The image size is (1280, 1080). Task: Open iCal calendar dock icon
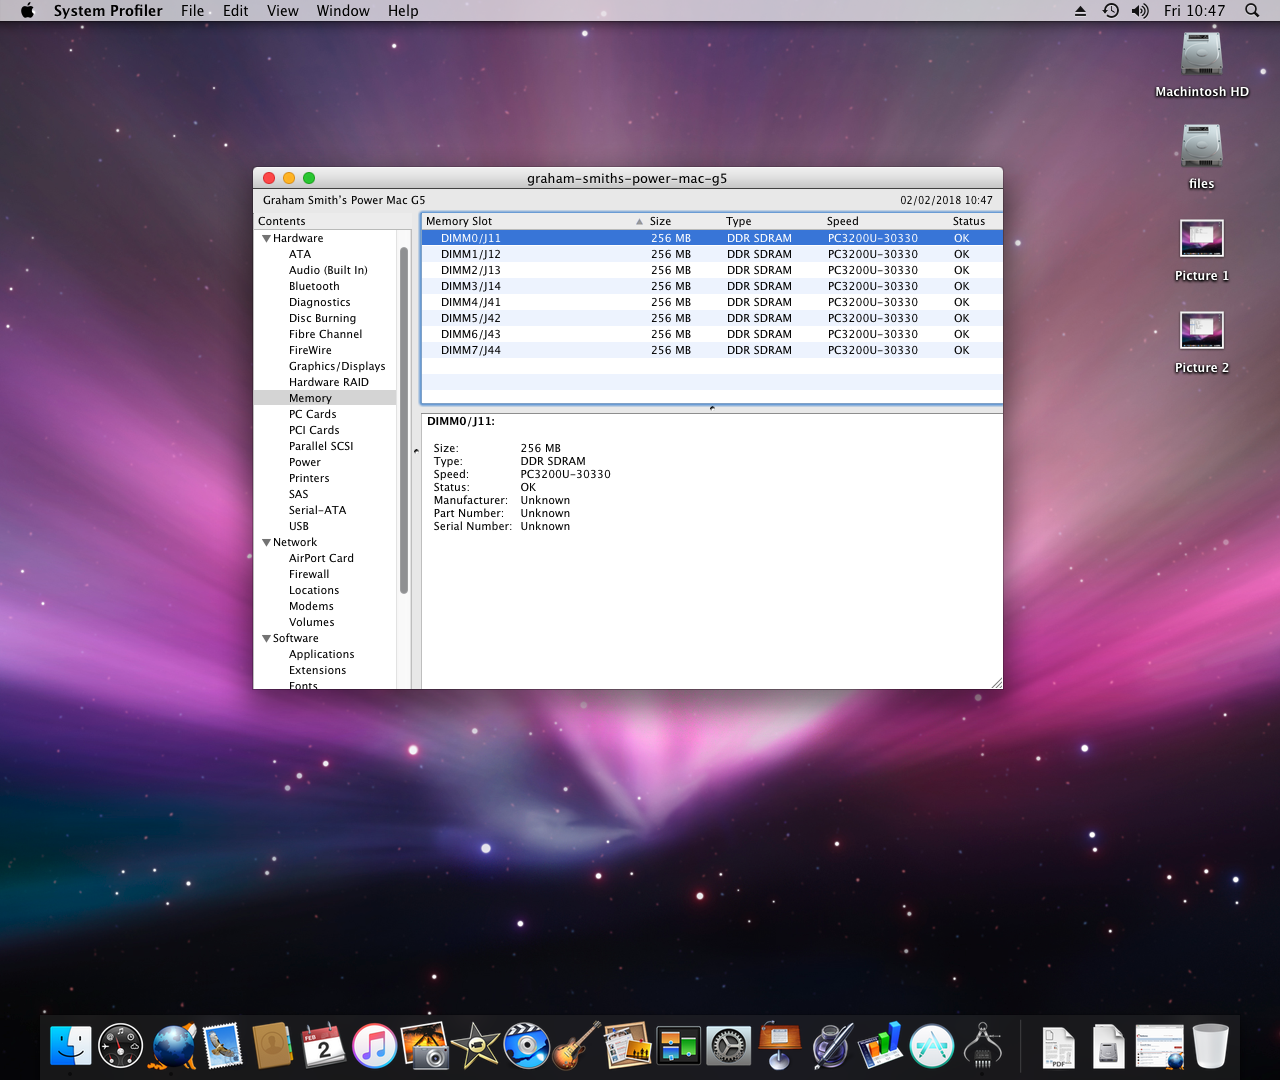pyautogui.click(x=323, y=1046)
